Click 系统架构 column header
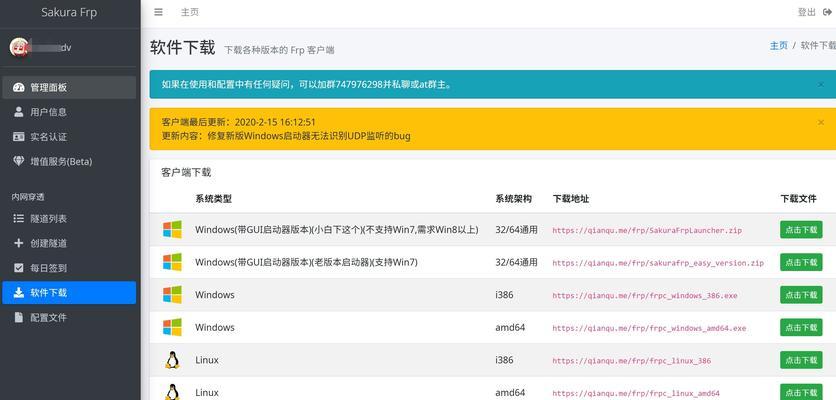The width and height of the screenshot is (836, 400). (x=513, y=198)
